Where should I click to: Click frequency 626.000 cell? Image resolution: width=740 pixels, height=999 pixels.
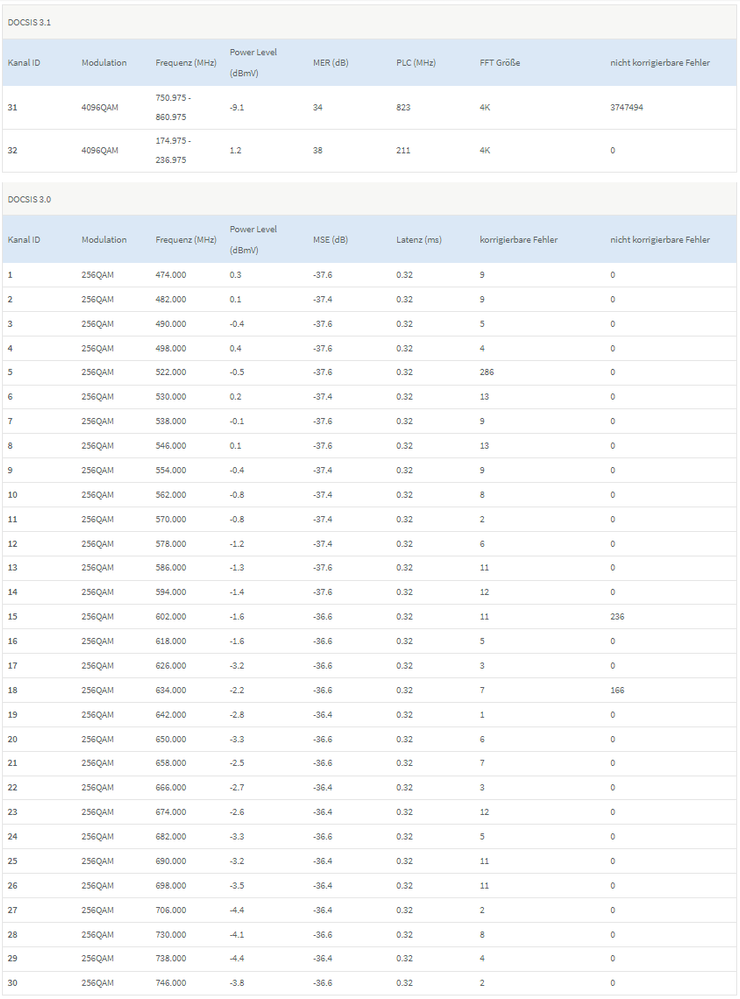(x=171, y=666)
